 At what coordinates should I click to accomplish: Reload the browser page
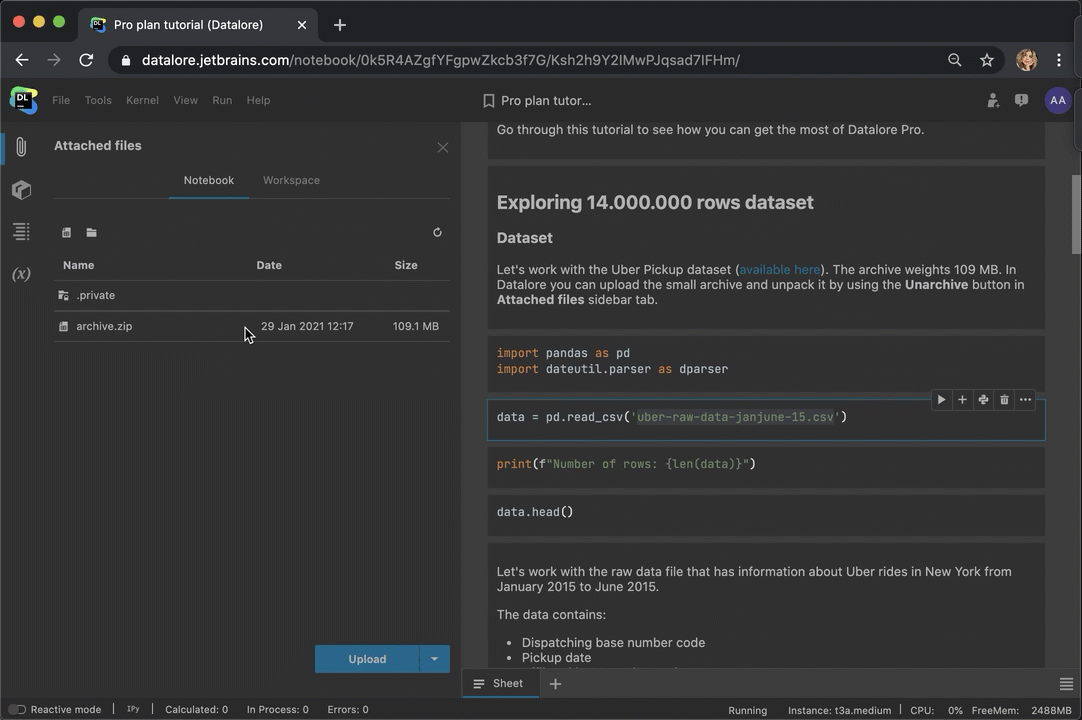86,60
